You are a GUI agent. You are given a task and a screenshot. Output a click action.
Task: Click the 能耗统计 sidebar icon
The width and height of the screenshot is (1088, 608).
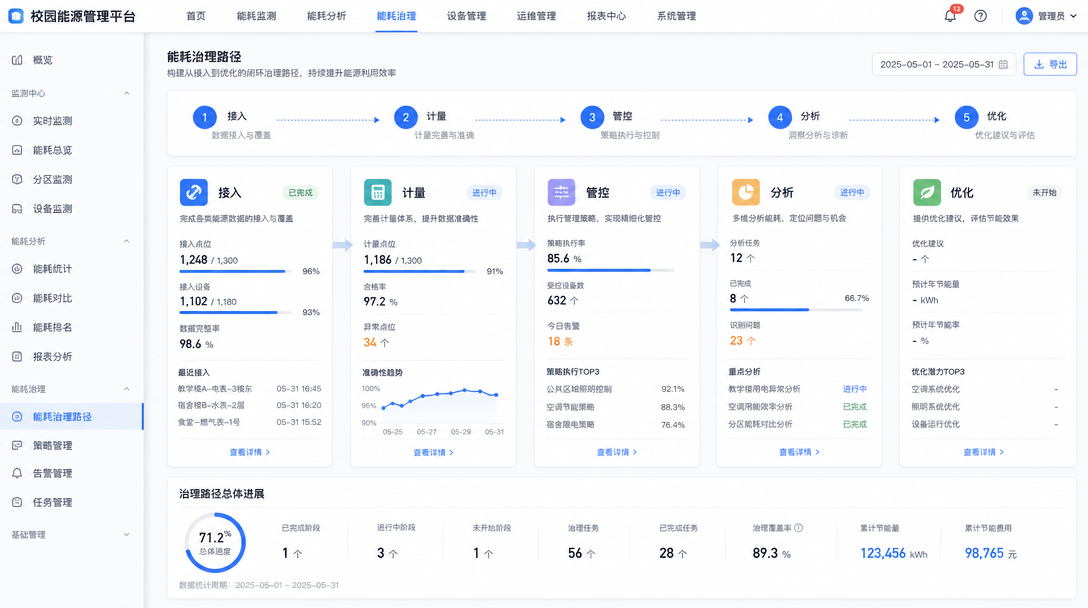pos(17,269)
